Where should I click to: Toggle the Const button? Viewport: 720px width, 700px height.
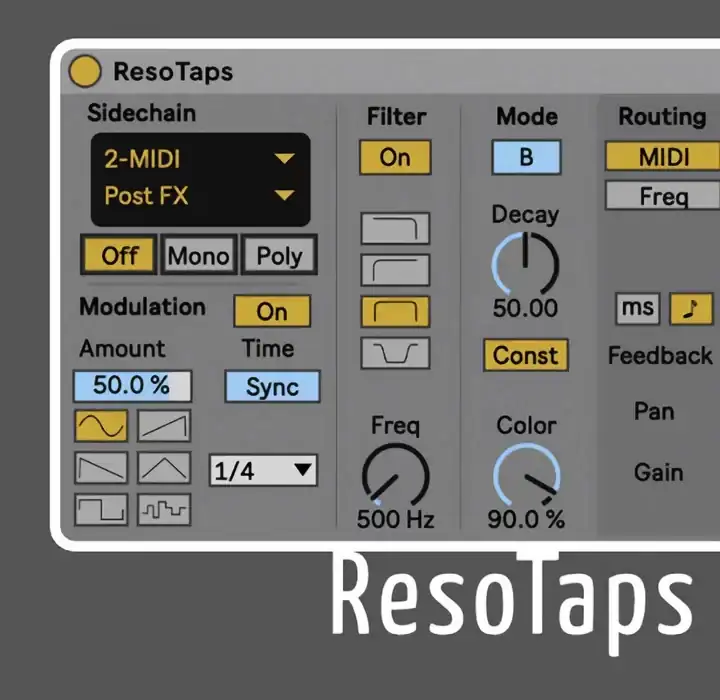526,355
